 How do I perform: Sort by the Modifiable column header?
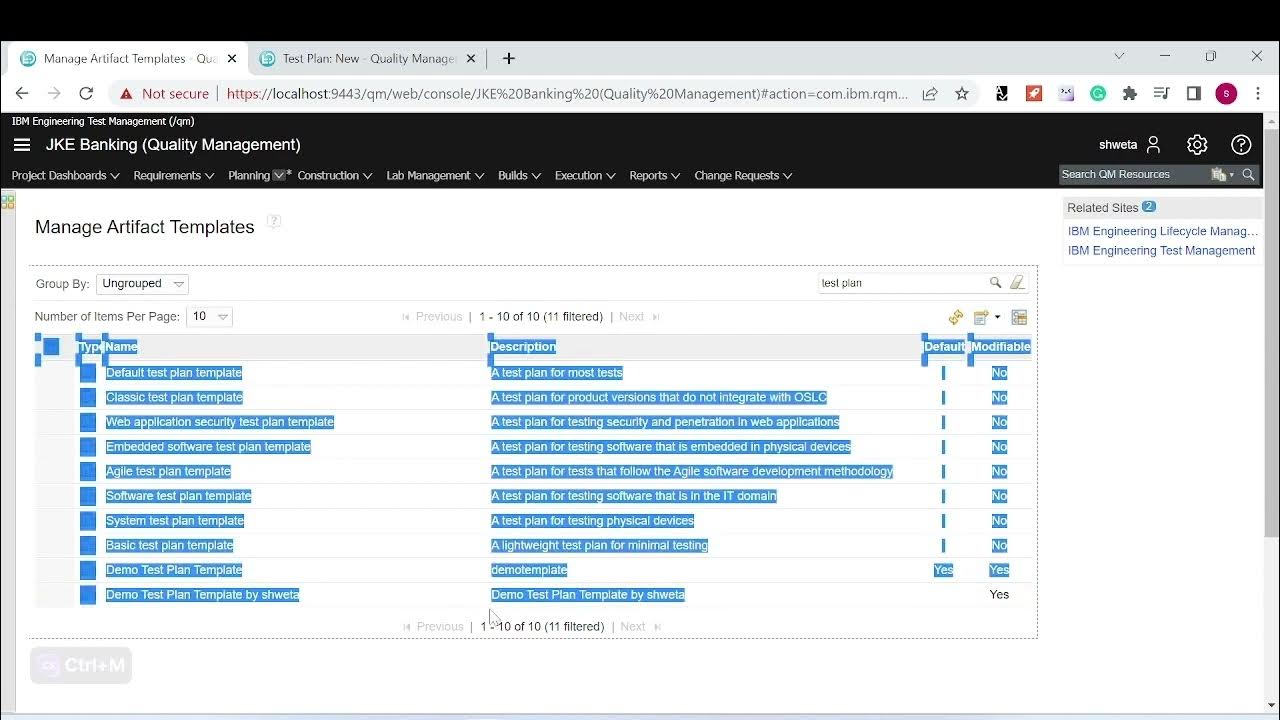point(1001,347)
